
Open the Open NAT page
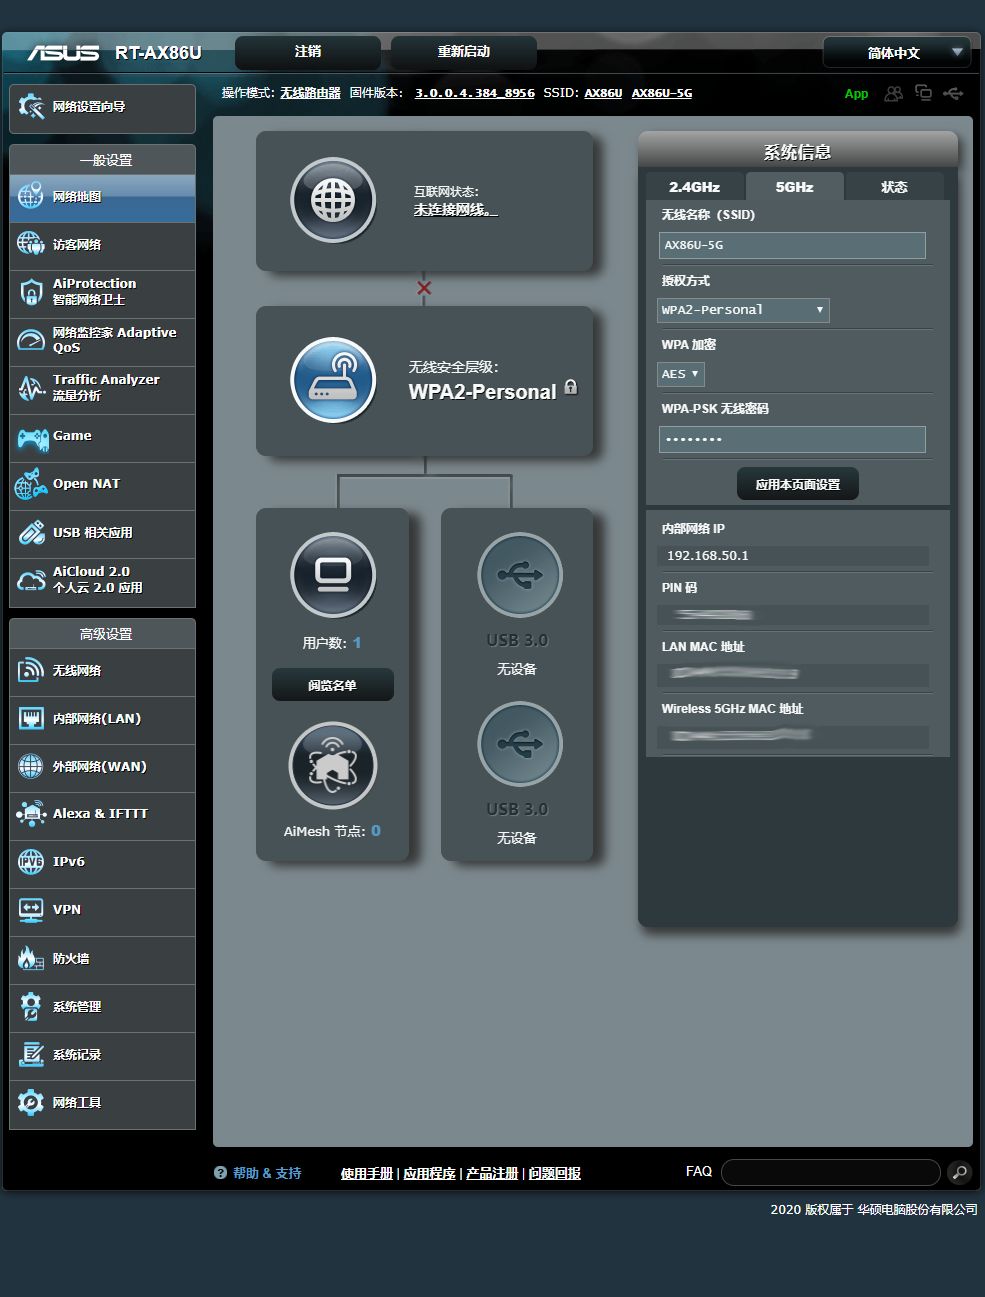102,485
